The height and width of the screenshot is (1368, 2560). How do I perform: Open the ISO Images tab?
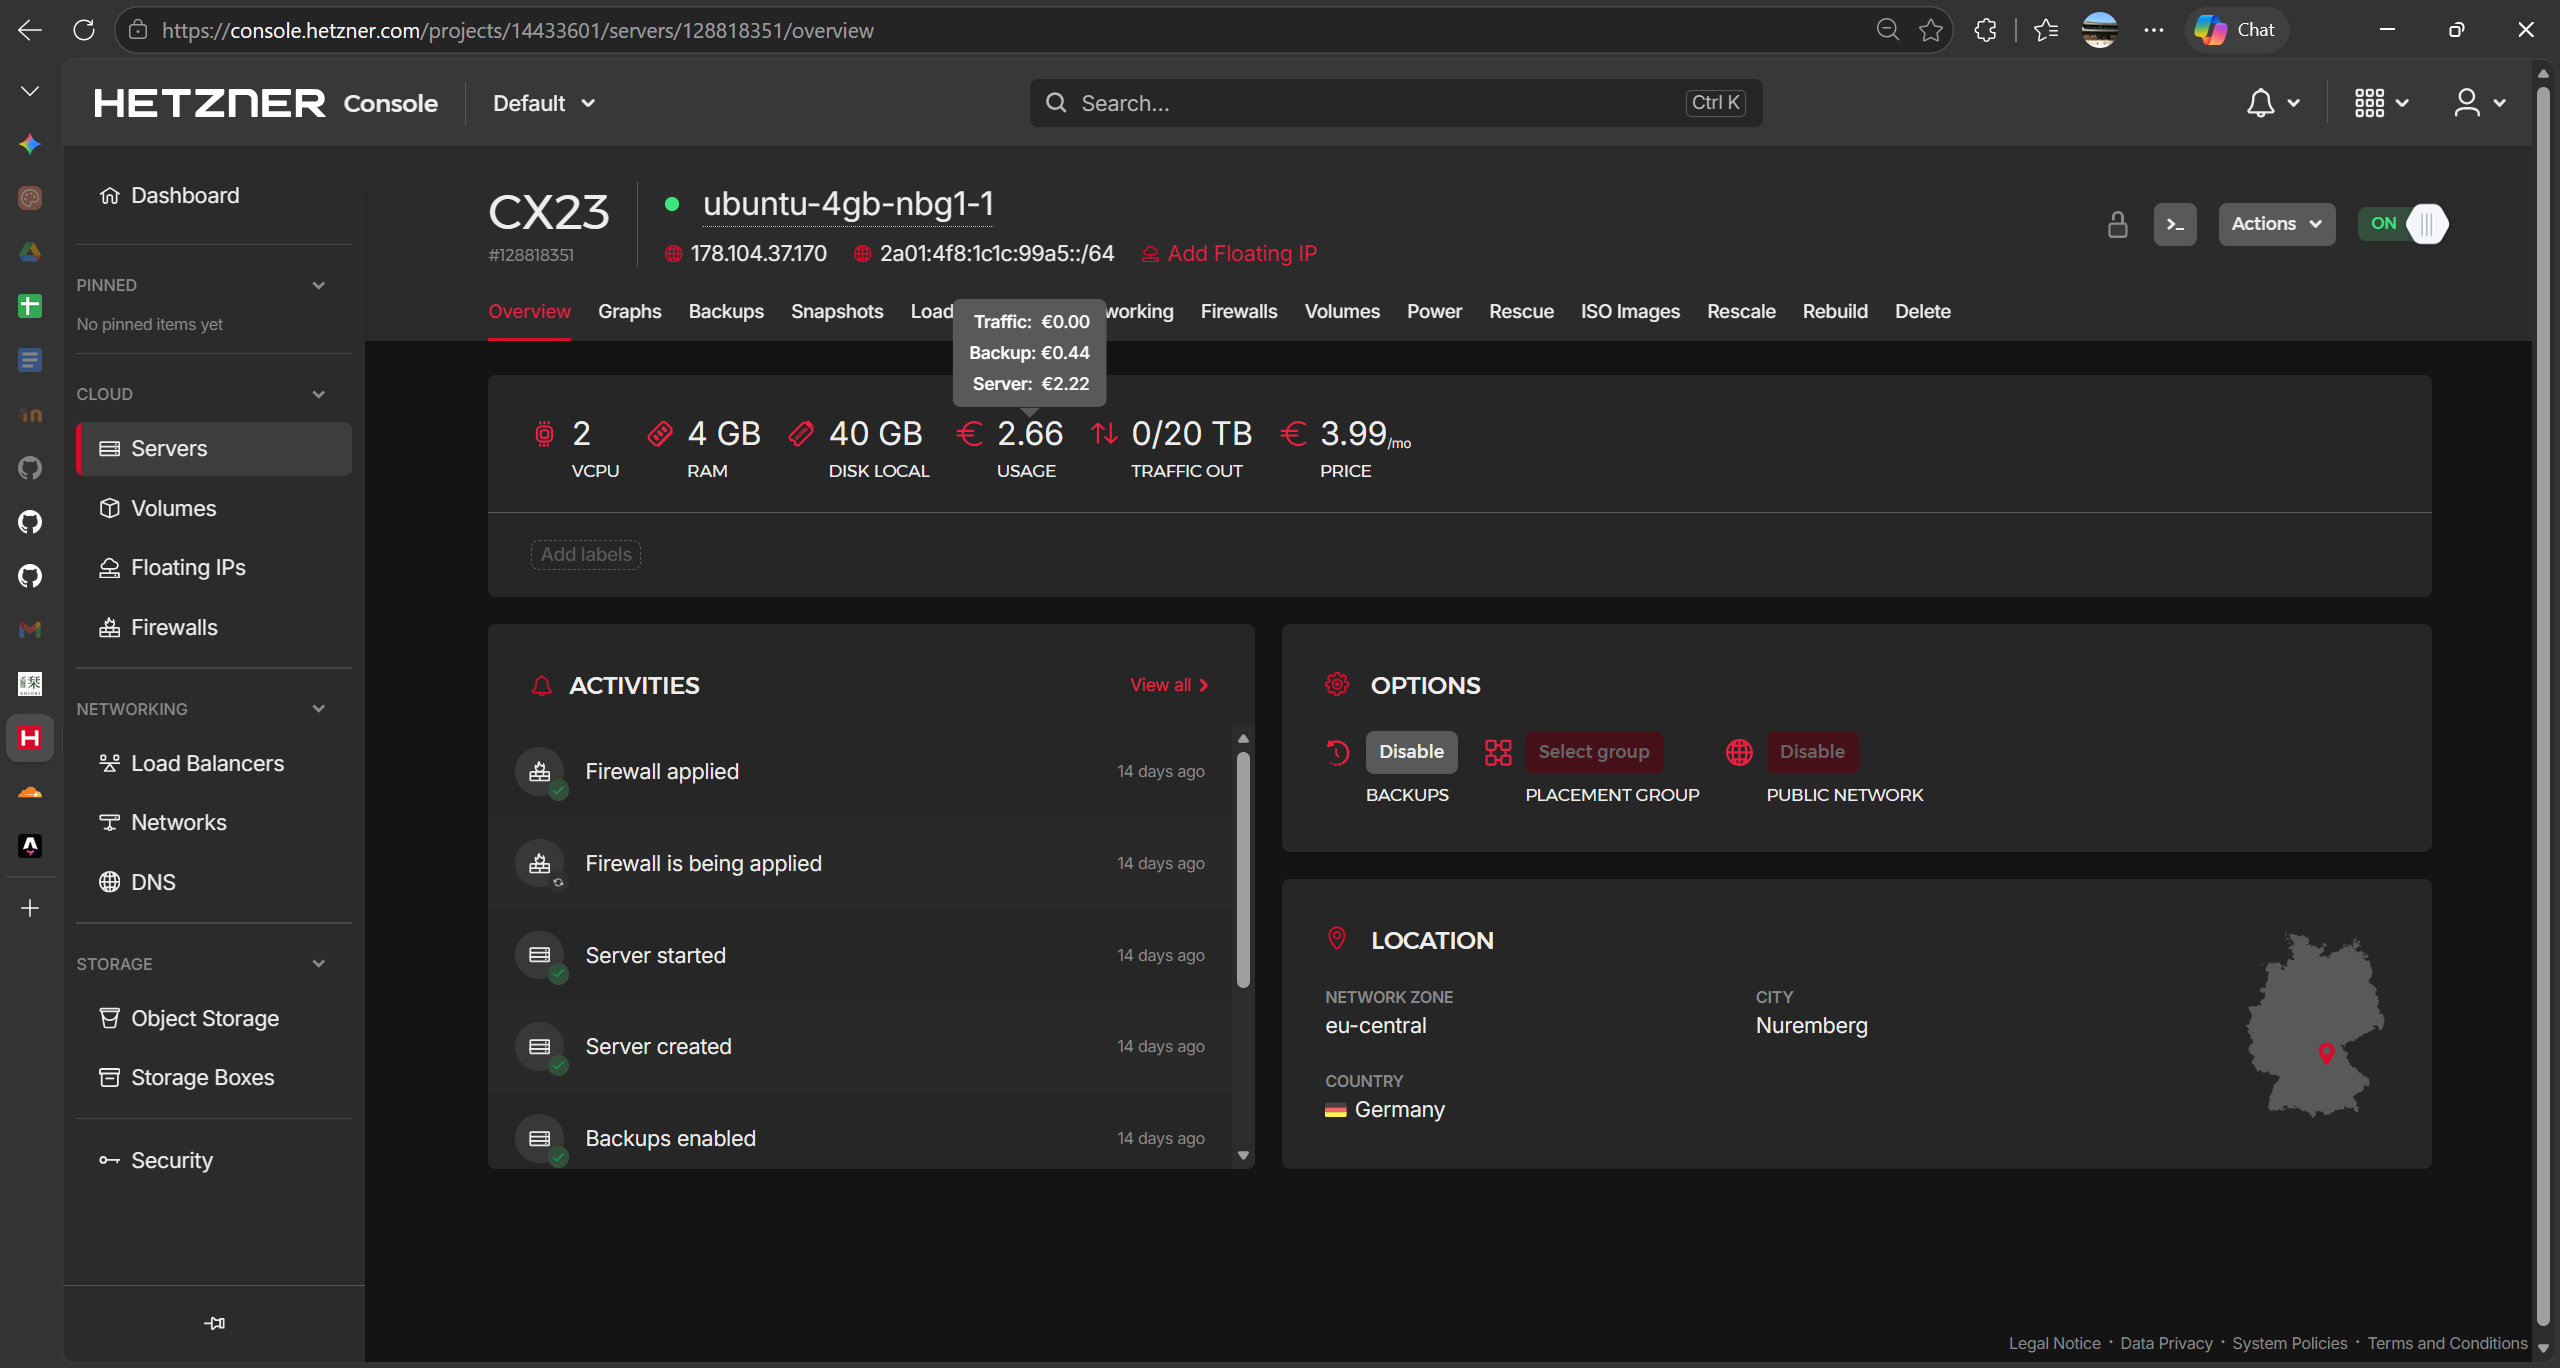tap(1630, 311)
